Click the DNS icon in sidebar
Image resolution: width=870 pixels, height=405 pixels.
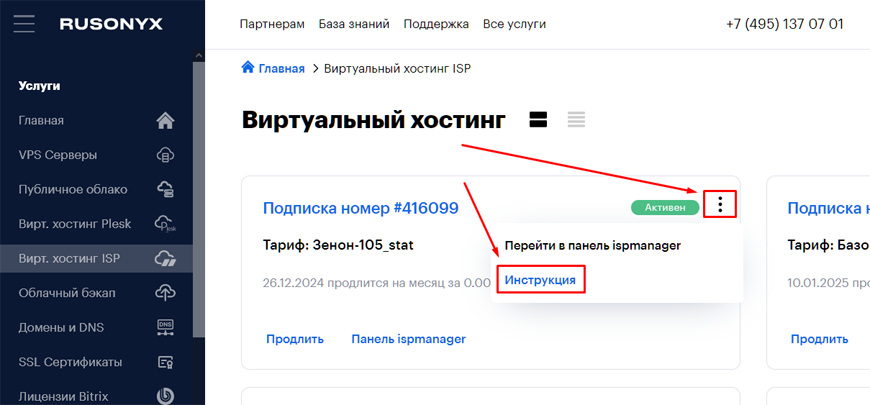click(x=165, y=328)
